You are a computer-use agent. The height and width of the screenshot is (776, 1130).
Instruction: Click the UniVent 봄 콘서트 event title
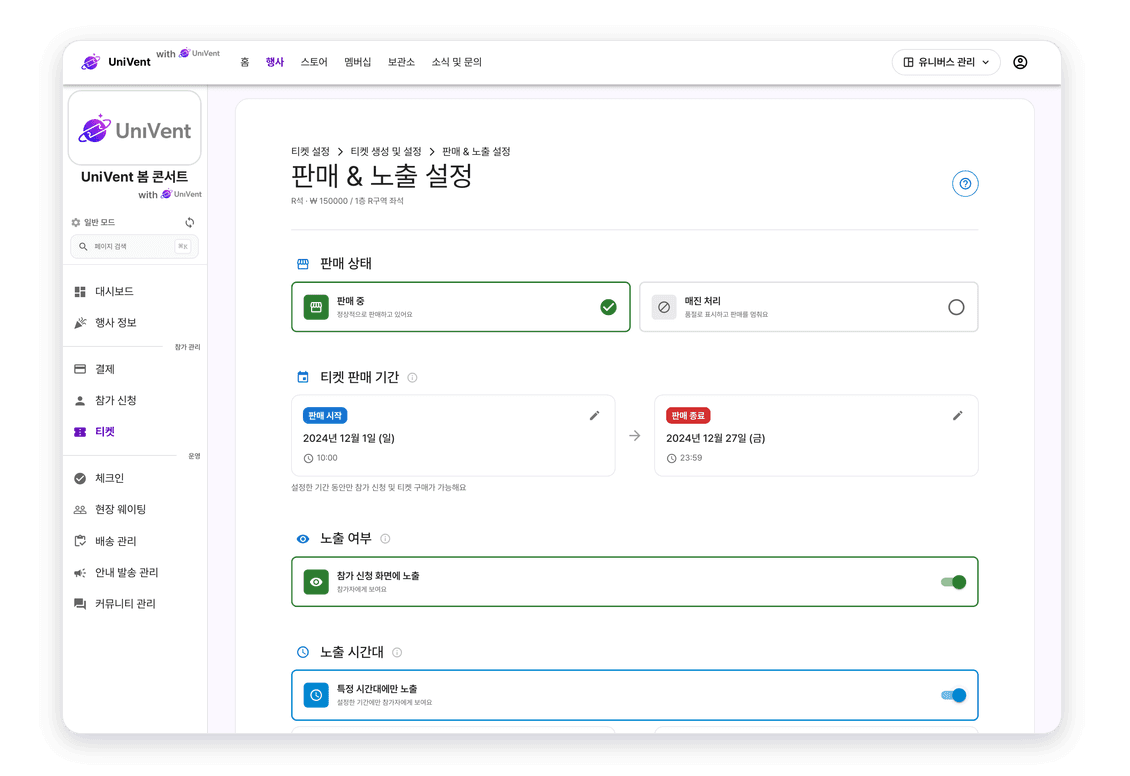(135, 177)
